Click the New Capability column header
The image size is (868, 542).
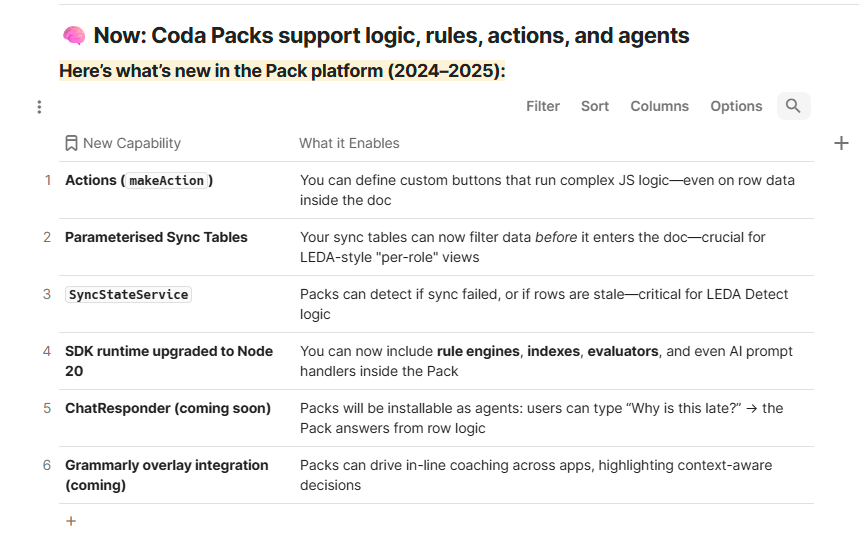(x=132, y=143)
